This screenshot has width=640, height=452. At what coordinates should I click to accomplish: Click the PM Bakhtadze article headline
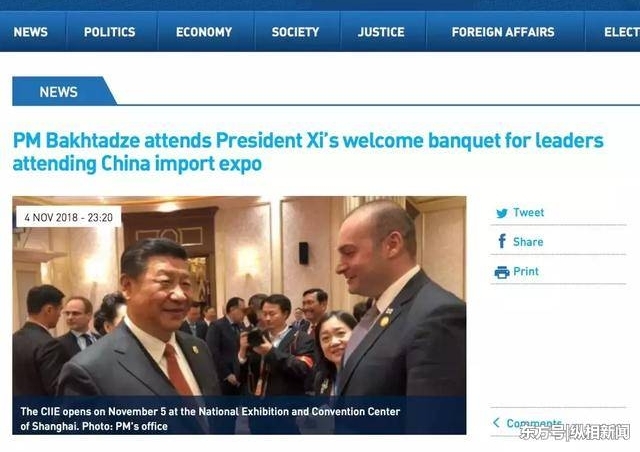pyautogui.click(x=308, y=152)
